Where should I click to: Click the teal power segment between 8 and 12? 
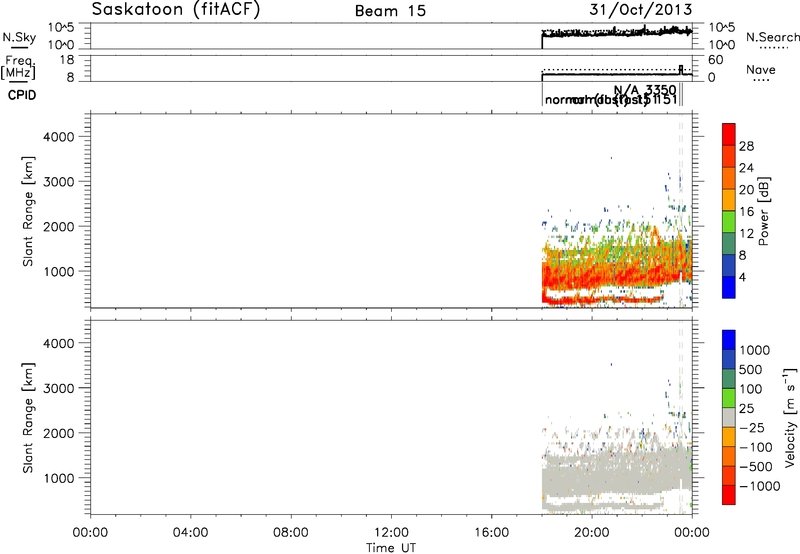729,244
